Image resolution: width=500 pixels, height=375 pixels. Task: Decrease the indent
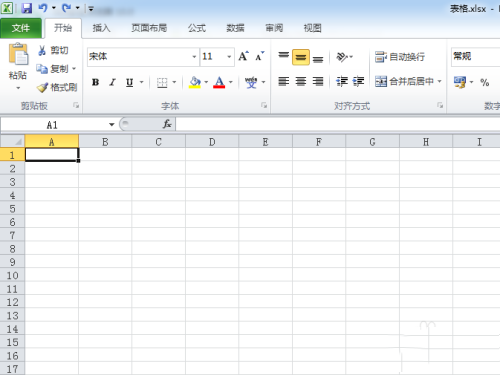[342, 81]
